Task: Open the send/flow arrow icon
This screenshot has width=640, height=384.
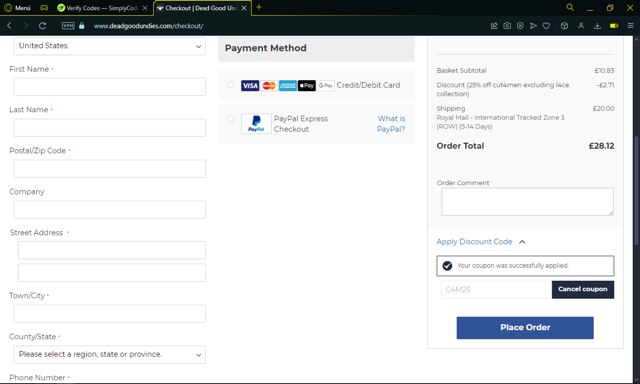Action: click(x=533, y=26)
